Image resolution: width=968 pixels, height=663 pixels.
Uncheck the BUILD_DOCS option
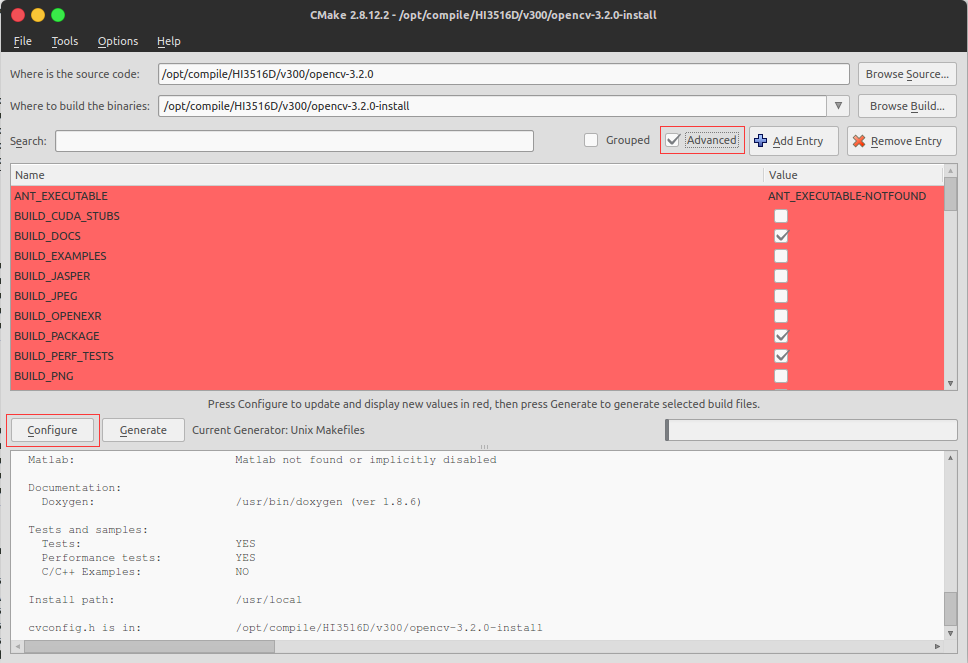(x=781, y=236)
